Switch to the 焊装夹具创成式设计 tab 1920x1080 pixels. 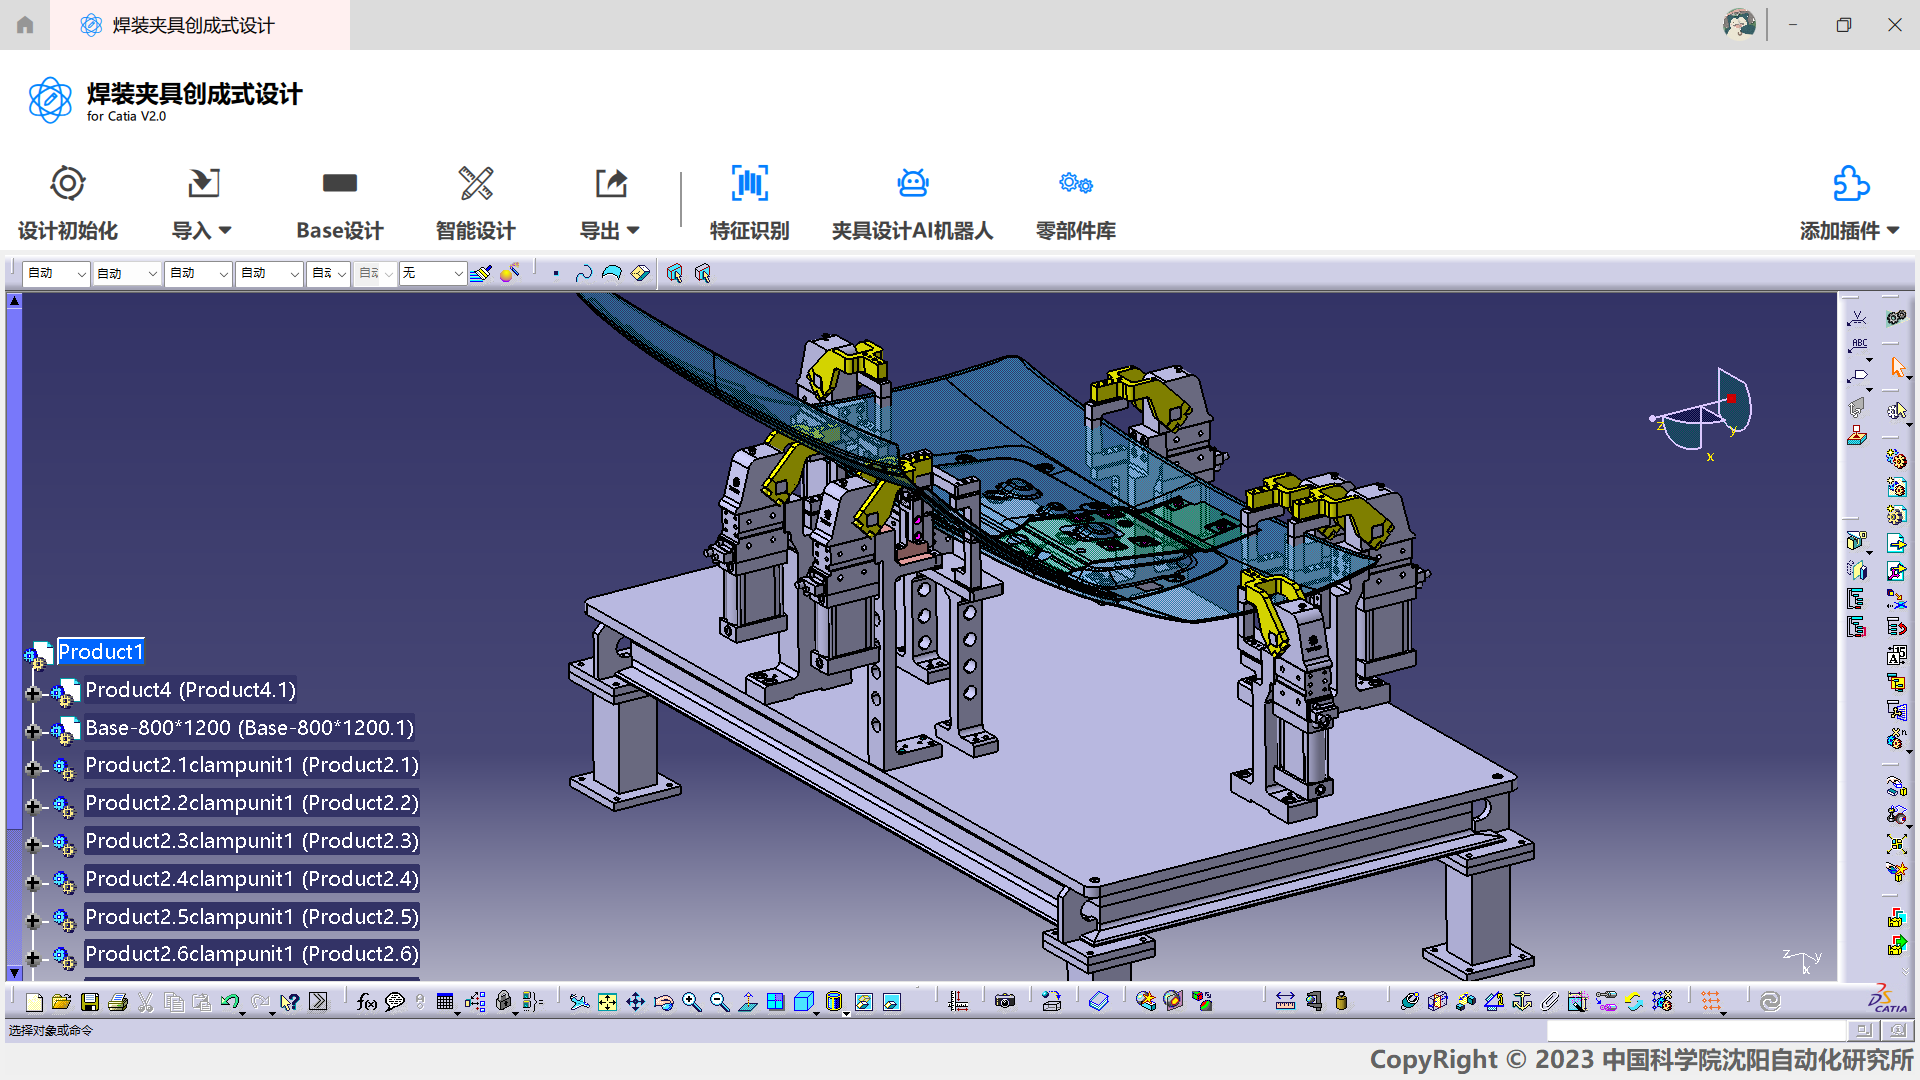[x=193, y=25]
